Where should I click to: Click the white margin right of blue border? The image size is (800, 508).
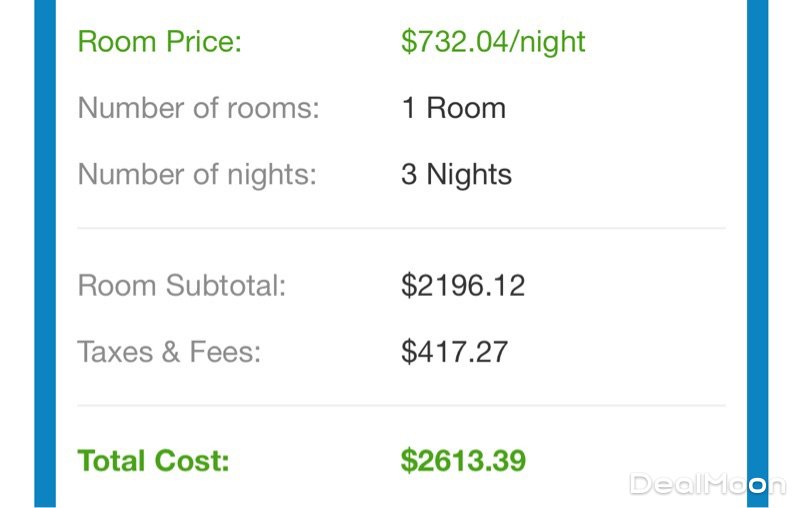coord(785,250)
